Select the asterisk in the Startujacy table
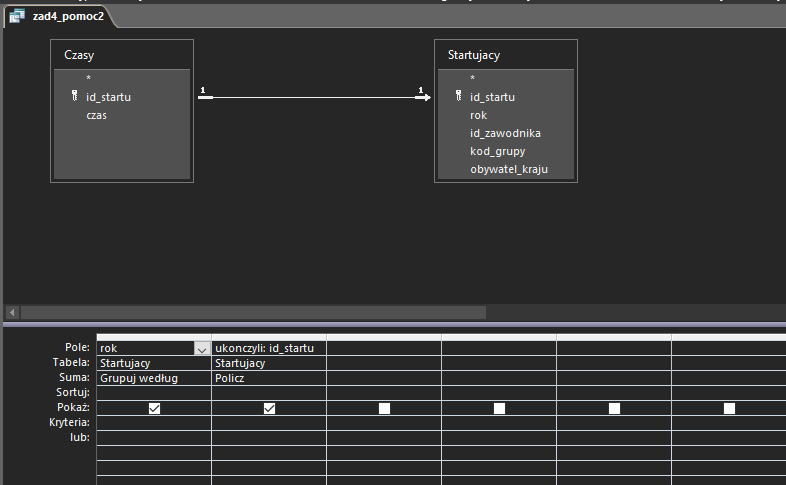The height and width of the screenshot is (485, 786). point(472,78)
